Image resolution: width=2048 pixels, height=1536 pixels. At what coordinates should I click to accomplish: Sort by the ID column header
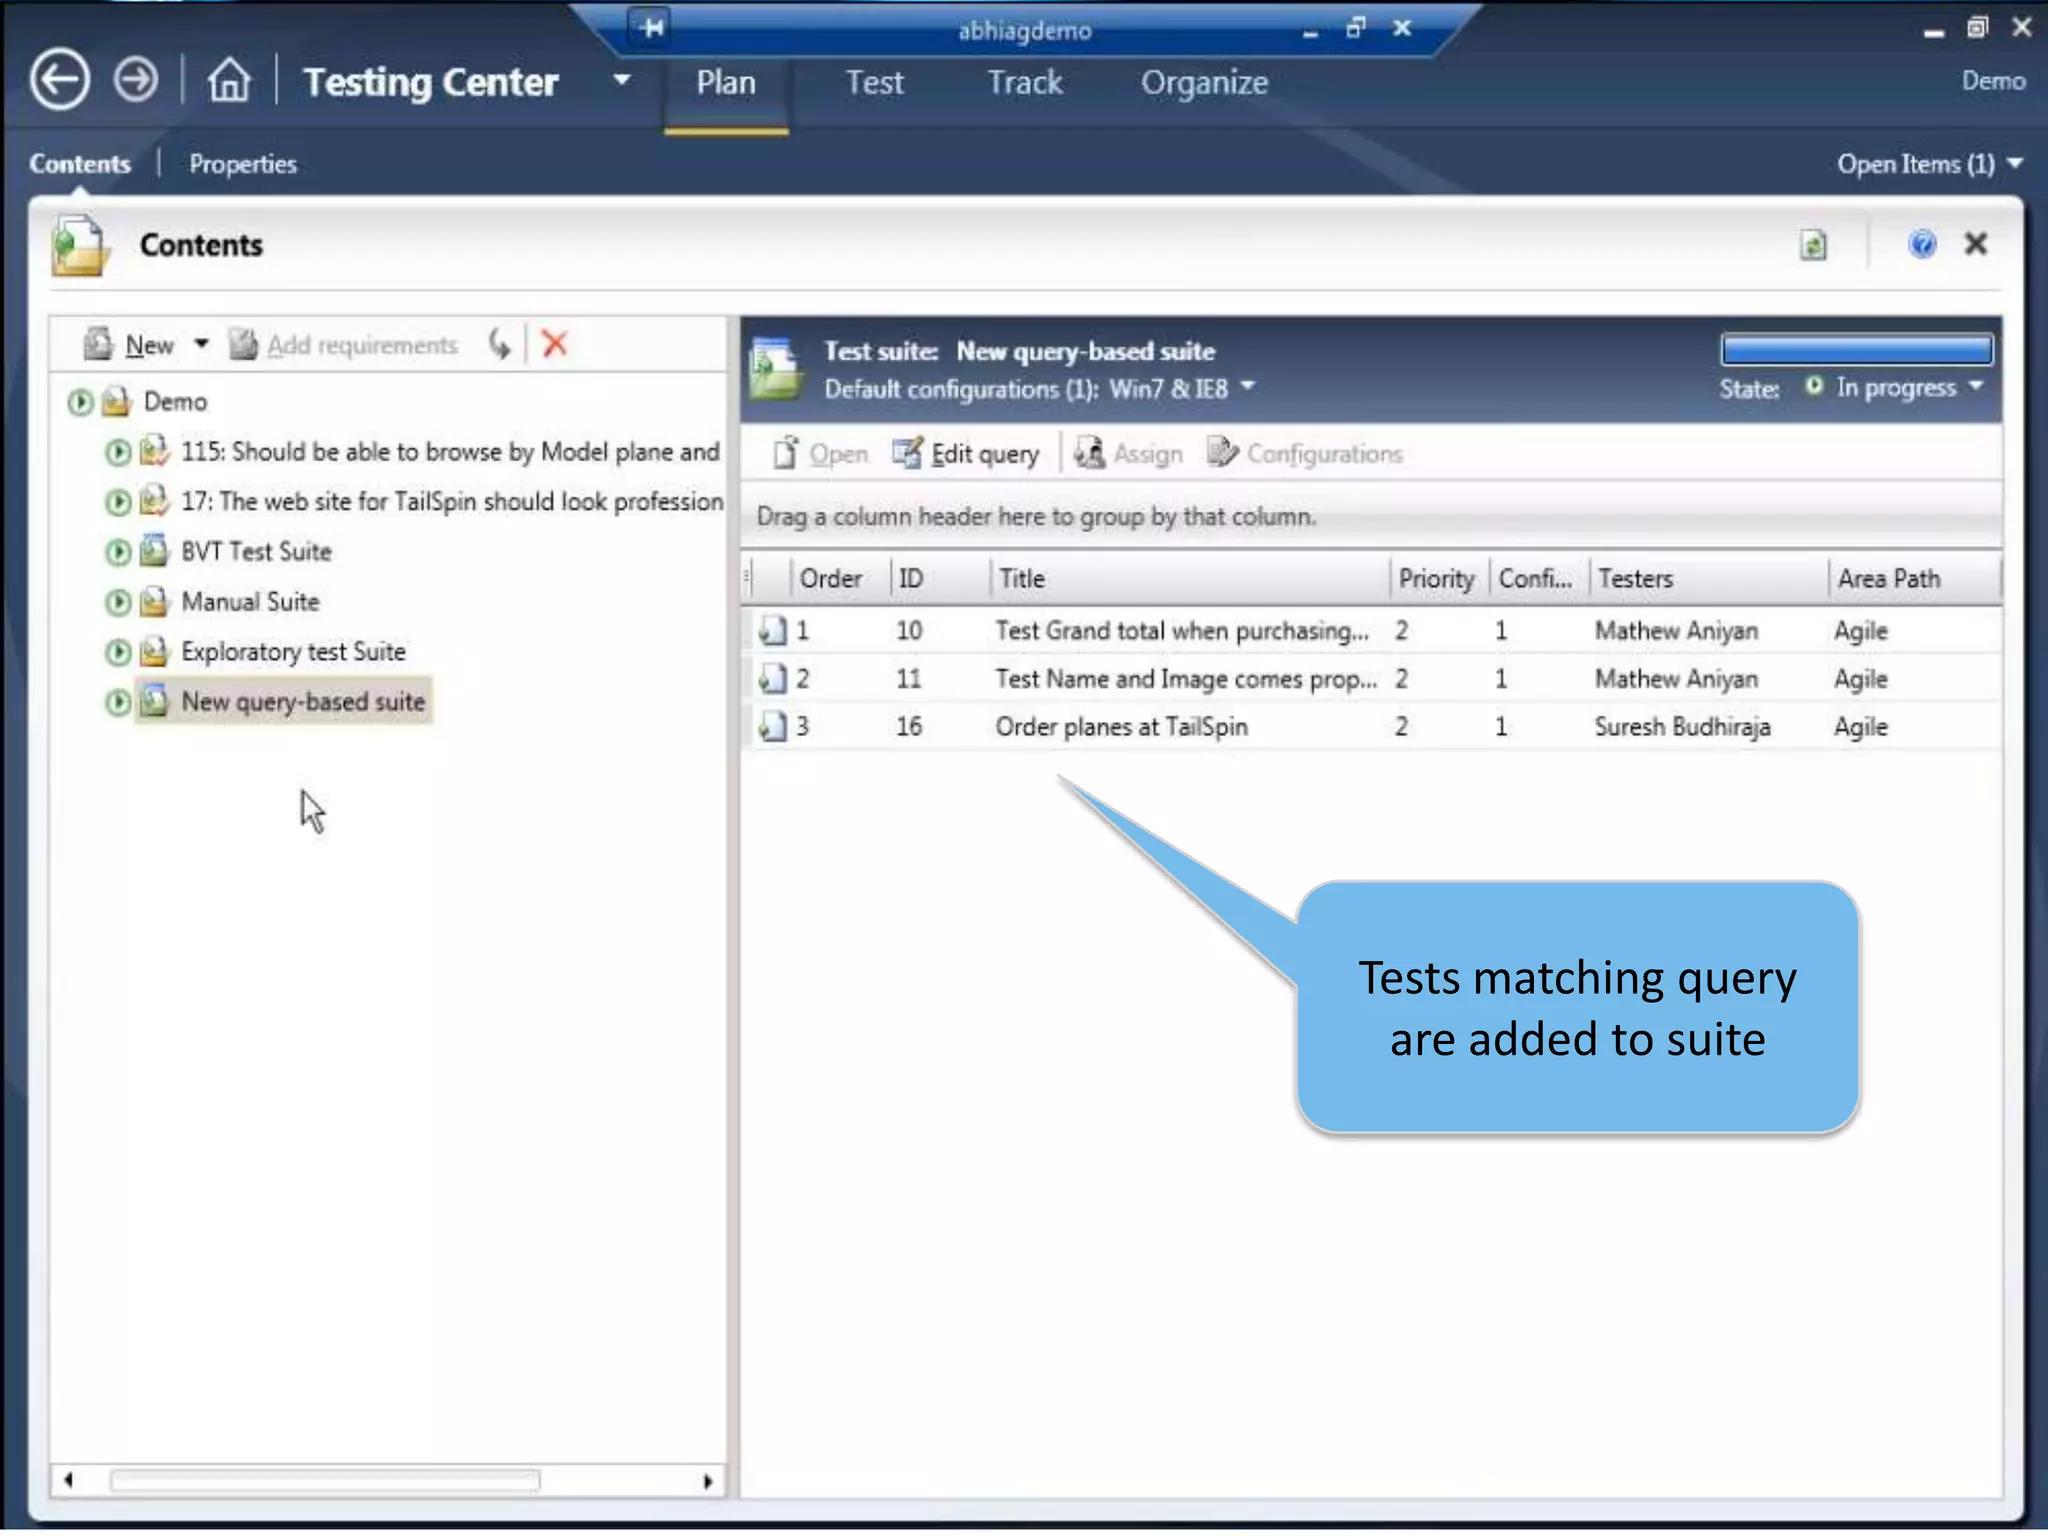pos(940,579)
